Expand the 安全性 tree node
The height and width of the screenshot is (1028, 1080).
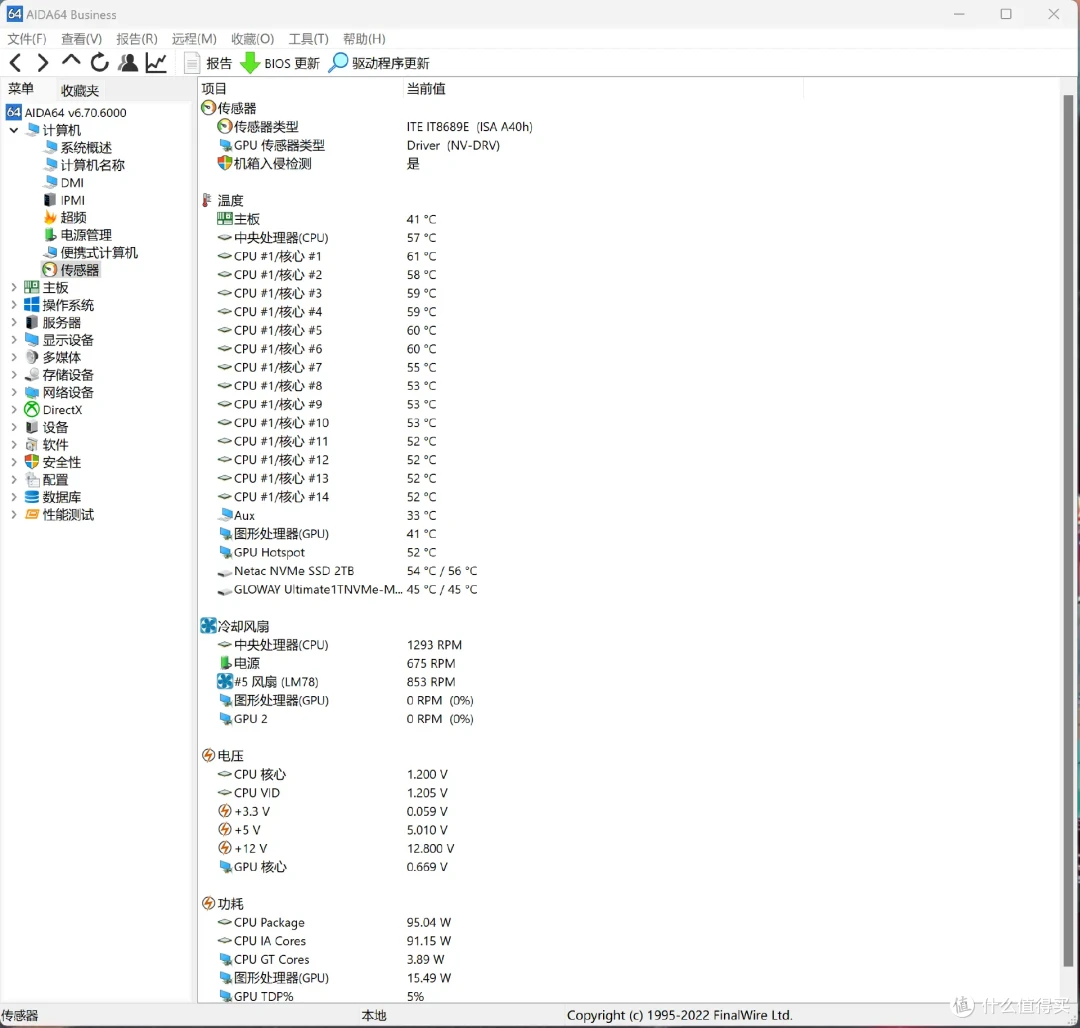coord(13,462)
